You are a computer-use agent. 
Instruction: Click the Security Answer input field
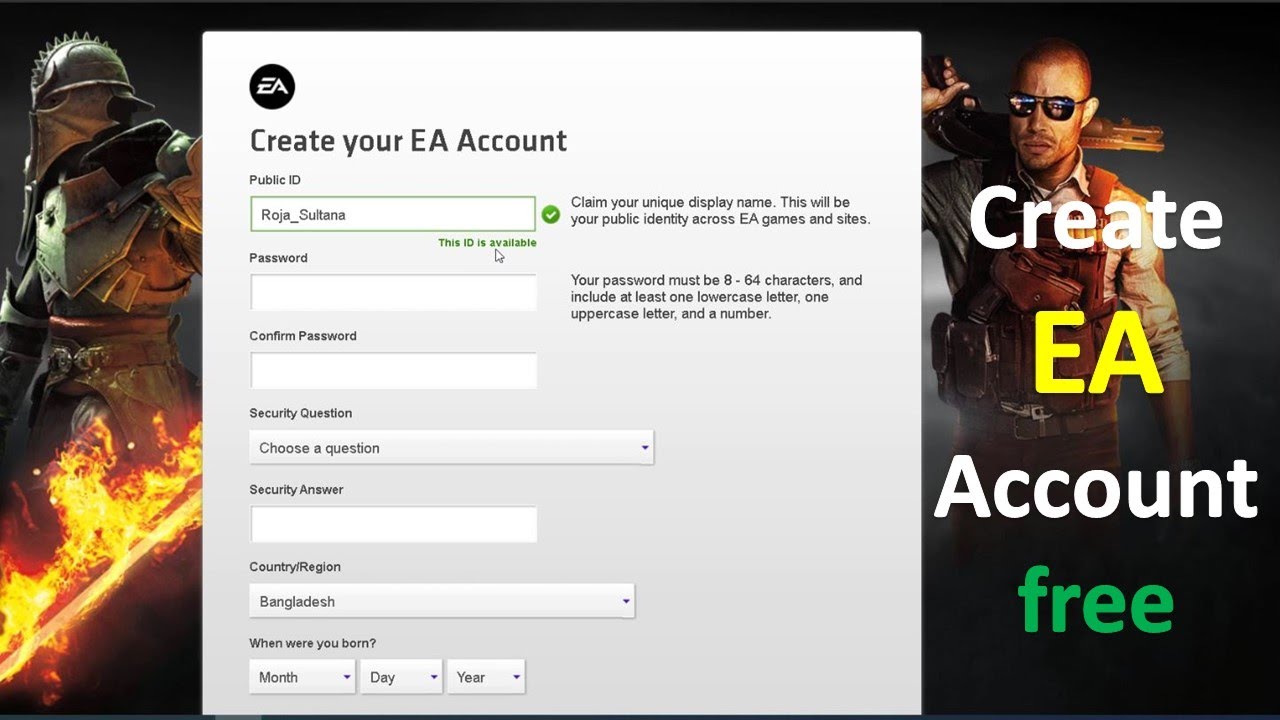click(393, 524)
